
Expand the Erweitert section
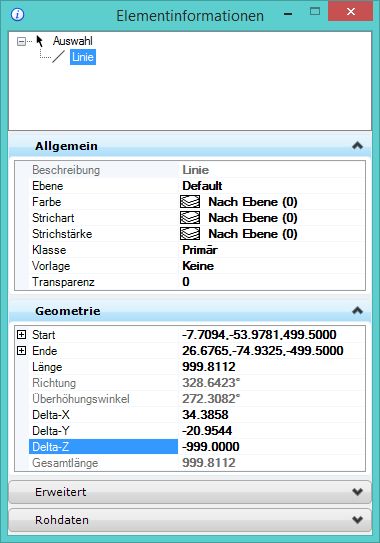pos(357,492)
